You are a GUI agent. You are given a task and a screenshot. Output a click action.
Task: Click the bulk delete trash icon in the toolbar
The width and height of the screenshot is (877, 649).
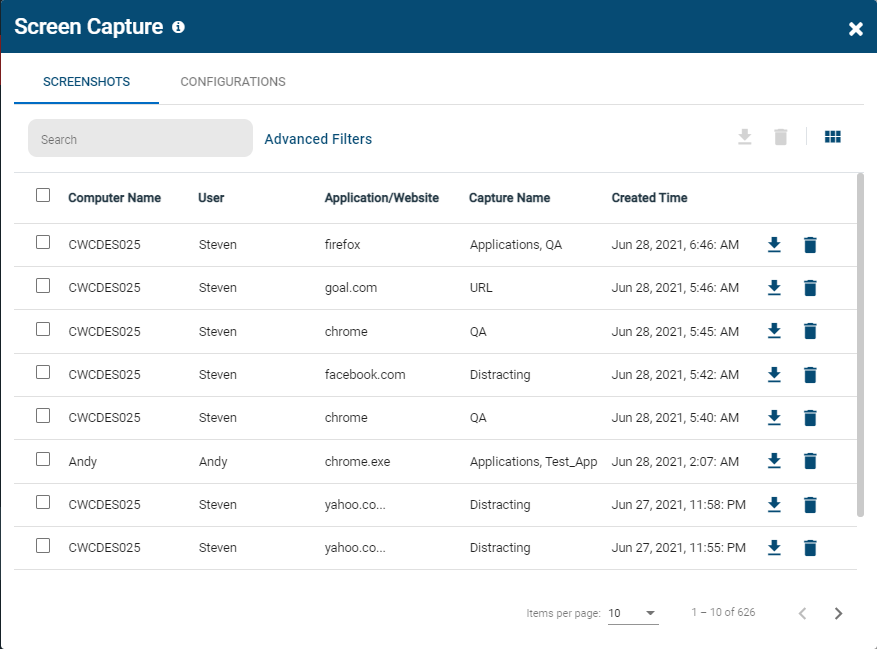pyautogui.click(x=781, y=137)
